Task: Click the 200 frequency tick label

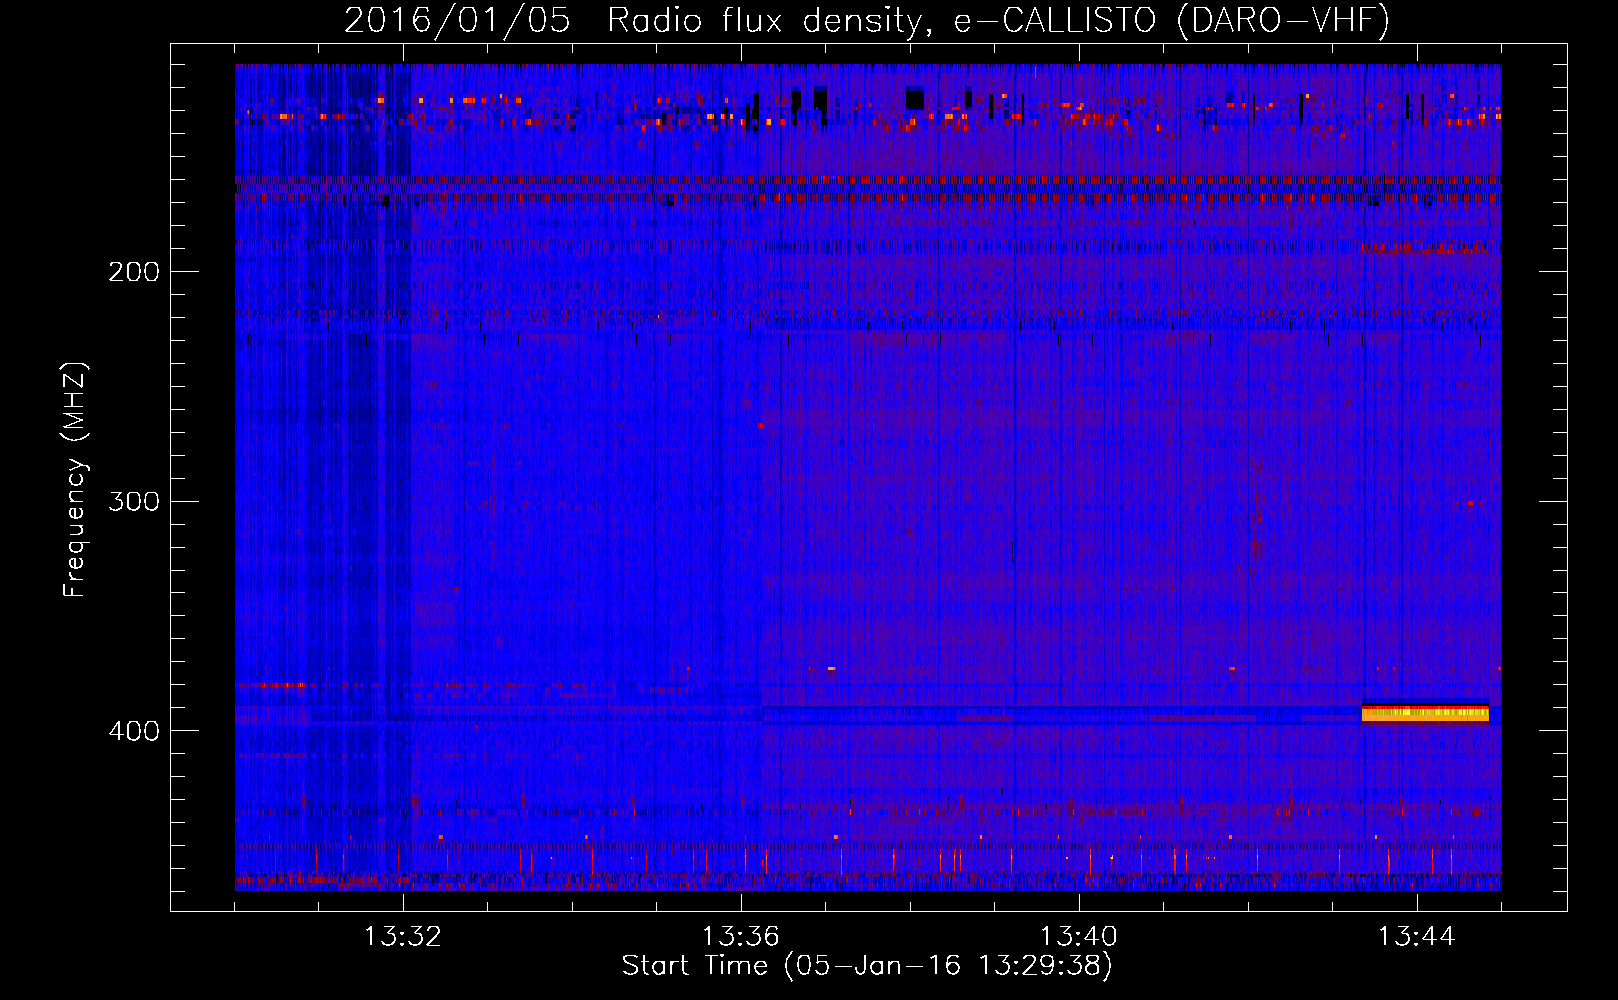Action: (133, 272)
